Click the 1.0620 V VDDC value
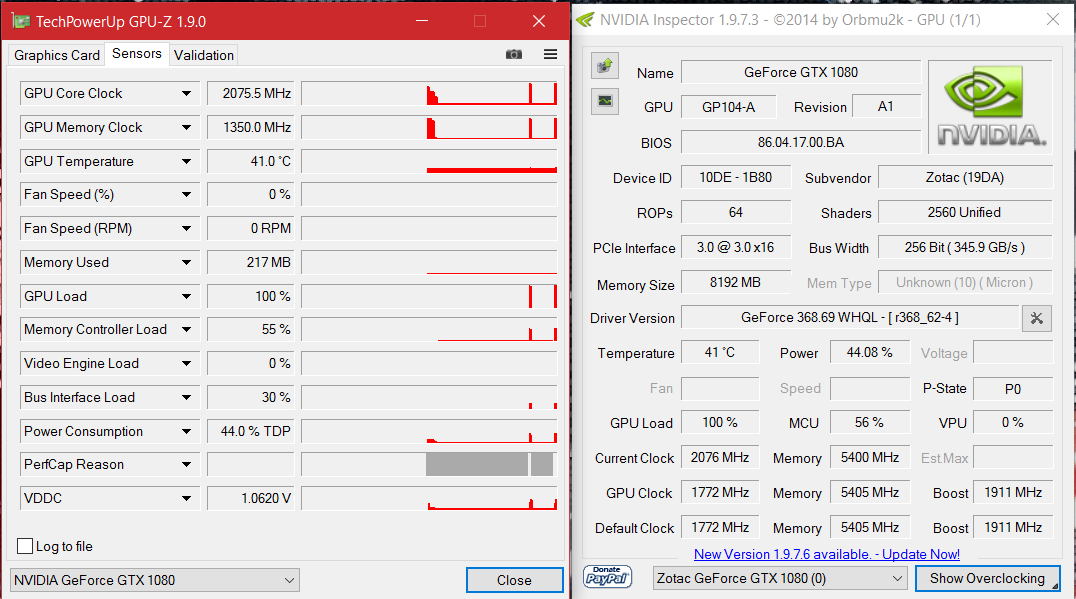The image size is (1076, 599). 250,498
